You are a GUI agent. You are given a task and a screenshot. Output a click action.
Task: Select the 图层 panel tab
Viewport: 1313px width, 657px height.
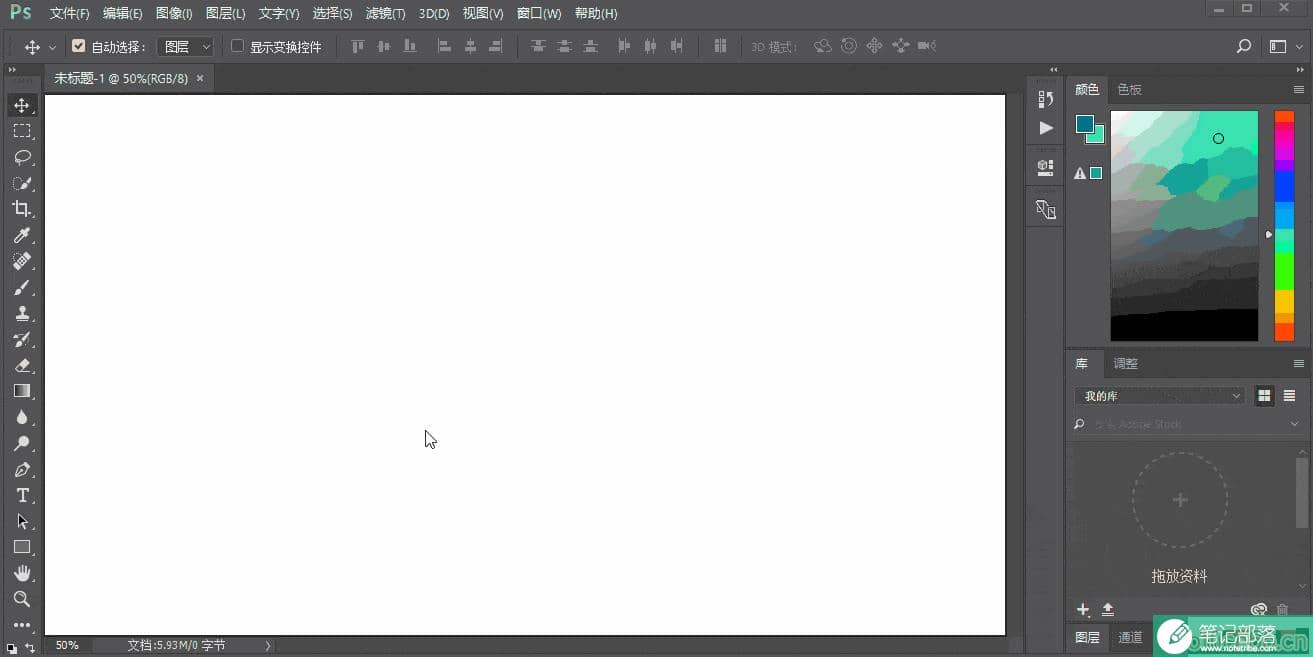(x=1087, y=637)
